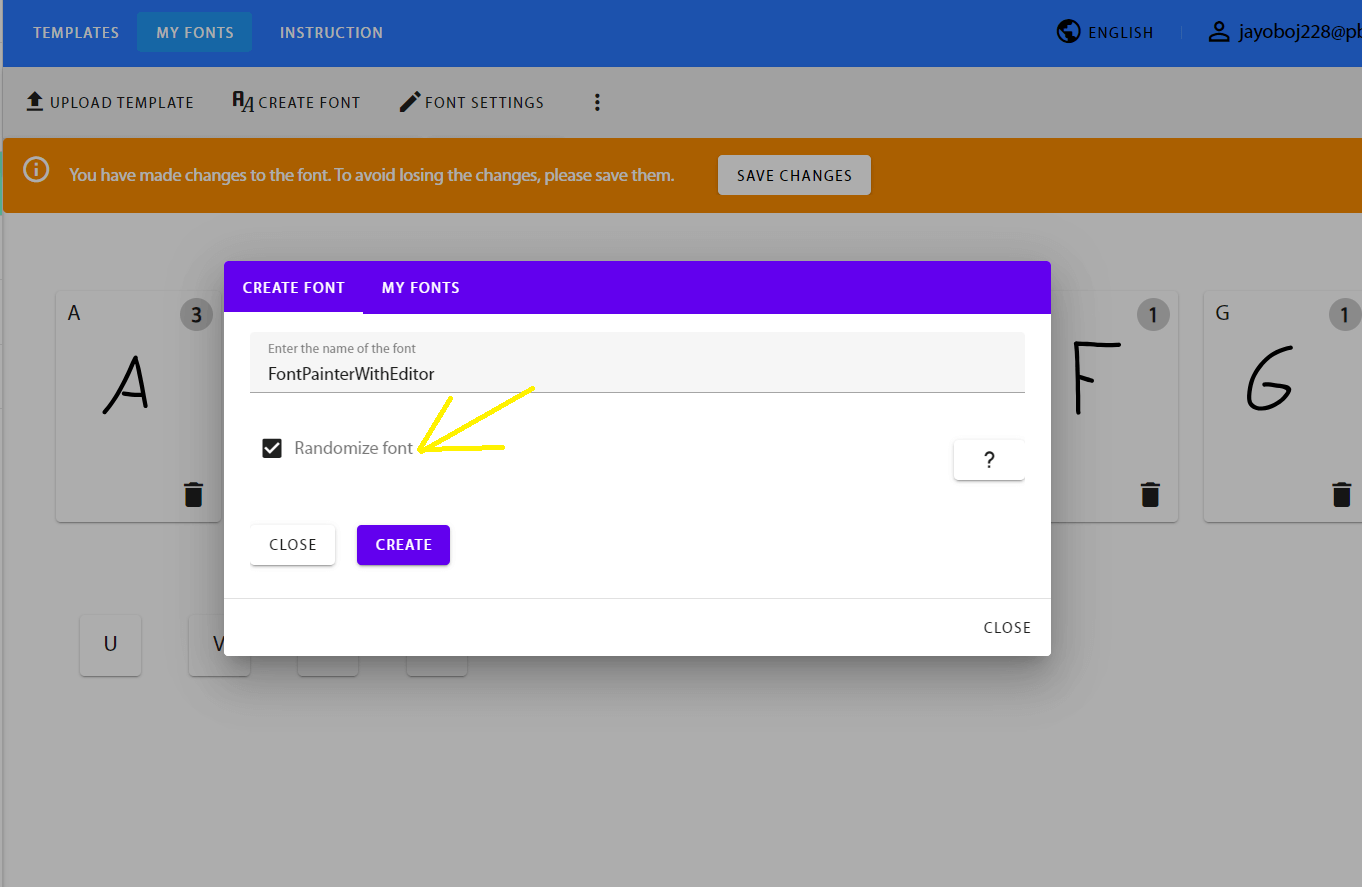Switch to the My Fonts tab in dialog

pos(421,288)
